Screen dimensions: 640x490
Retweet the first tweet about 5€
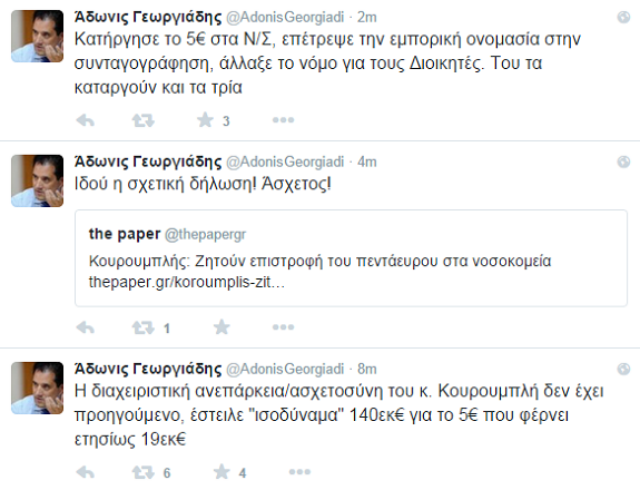click(143, 120)
